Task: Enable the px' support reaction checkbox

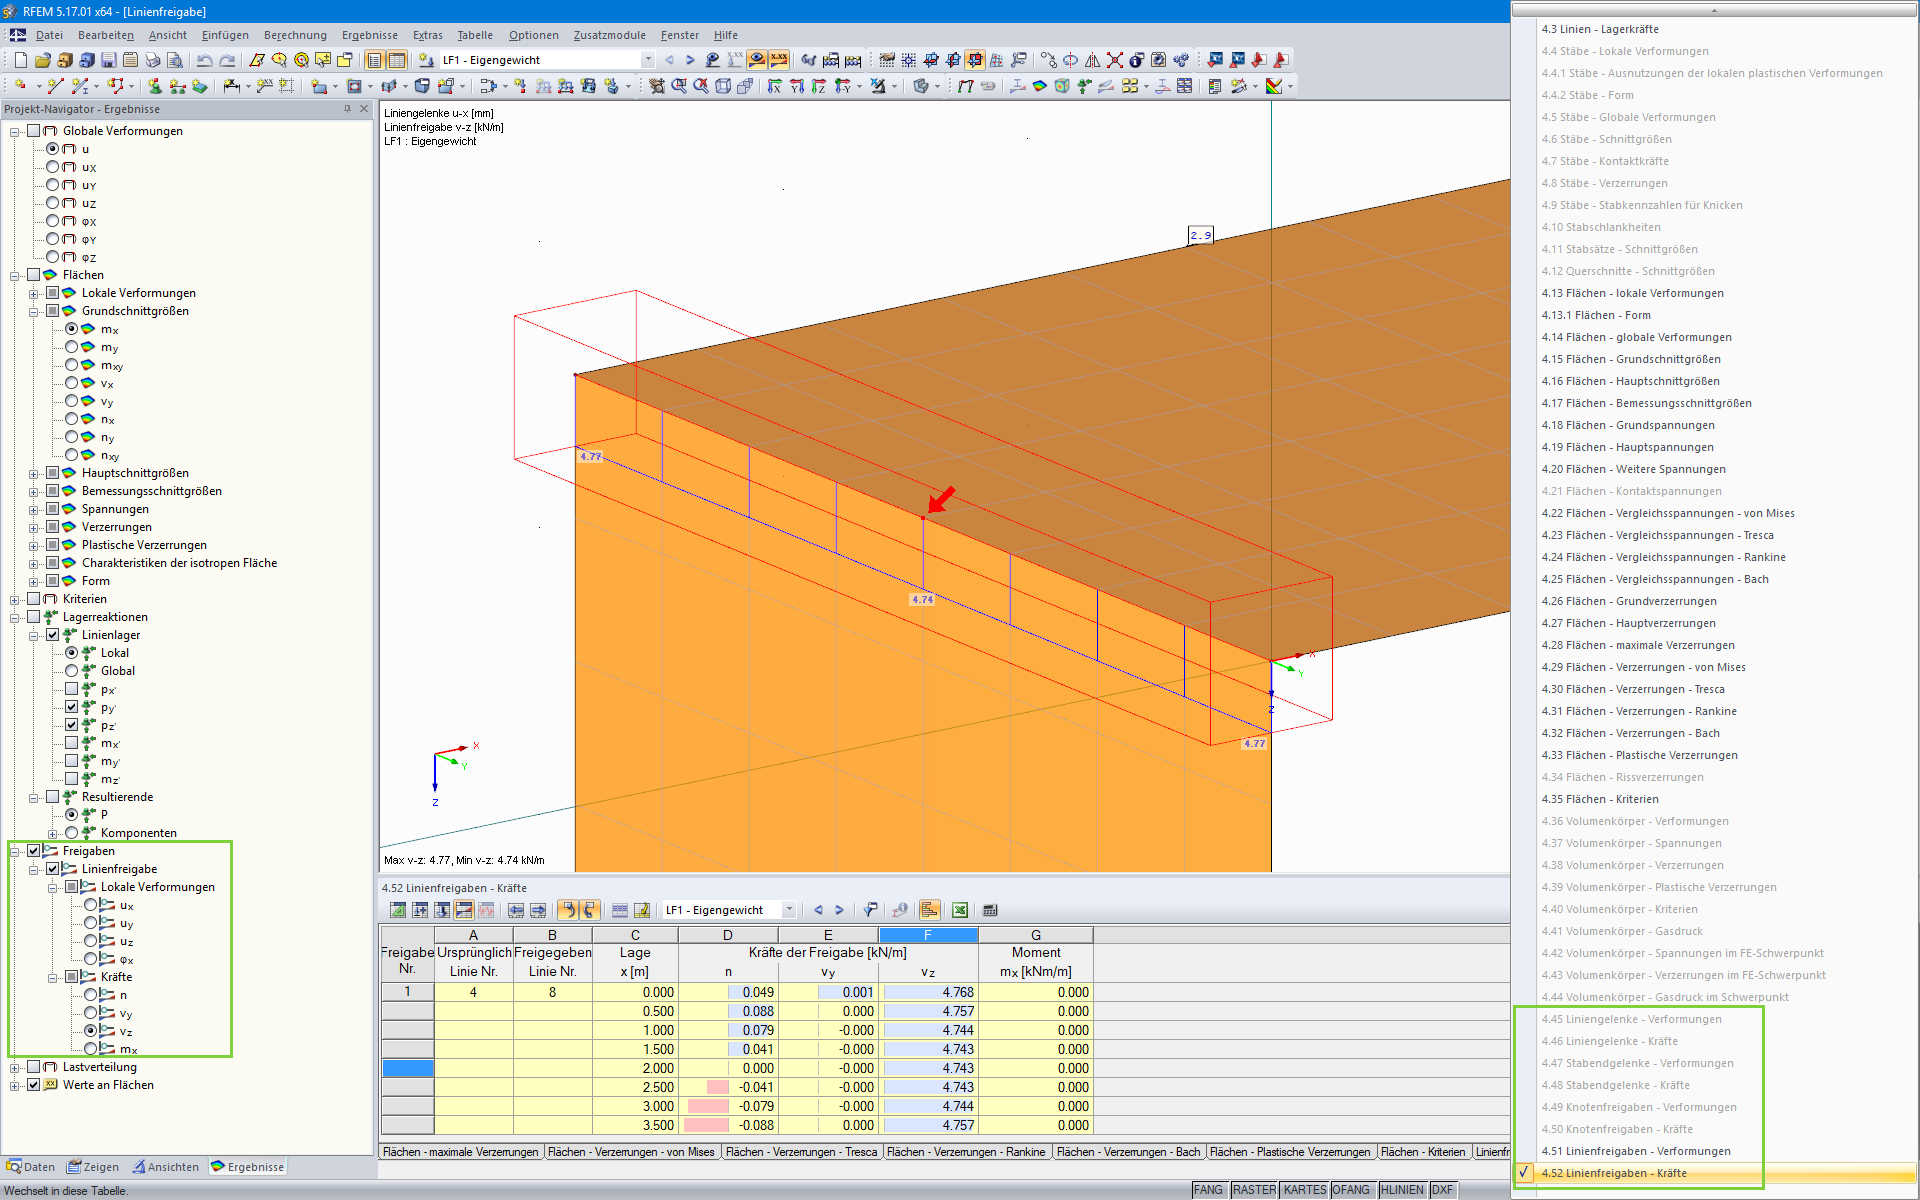Action: pos(71,689)
